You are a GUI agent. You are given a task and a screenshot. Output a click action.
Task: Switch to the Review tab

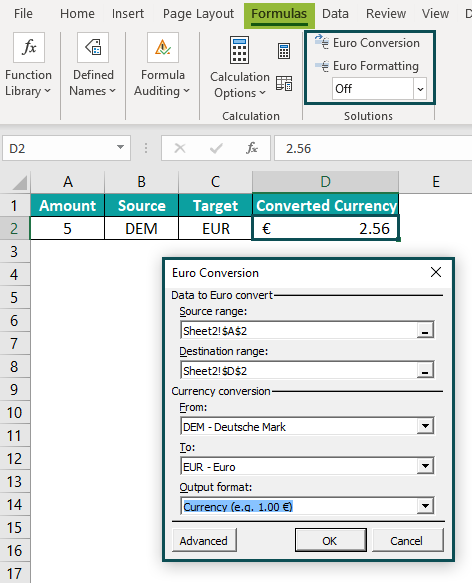coord(386,14)
